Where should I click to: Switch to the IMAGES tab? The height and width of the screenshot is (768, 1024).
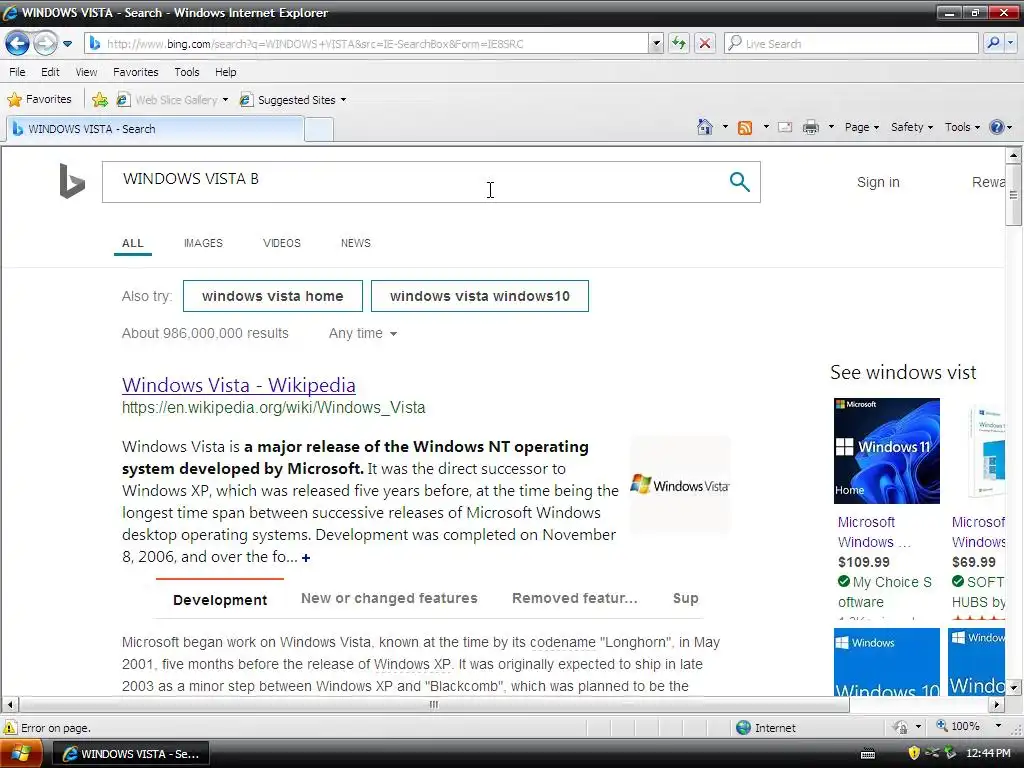(x=203, y=243)
